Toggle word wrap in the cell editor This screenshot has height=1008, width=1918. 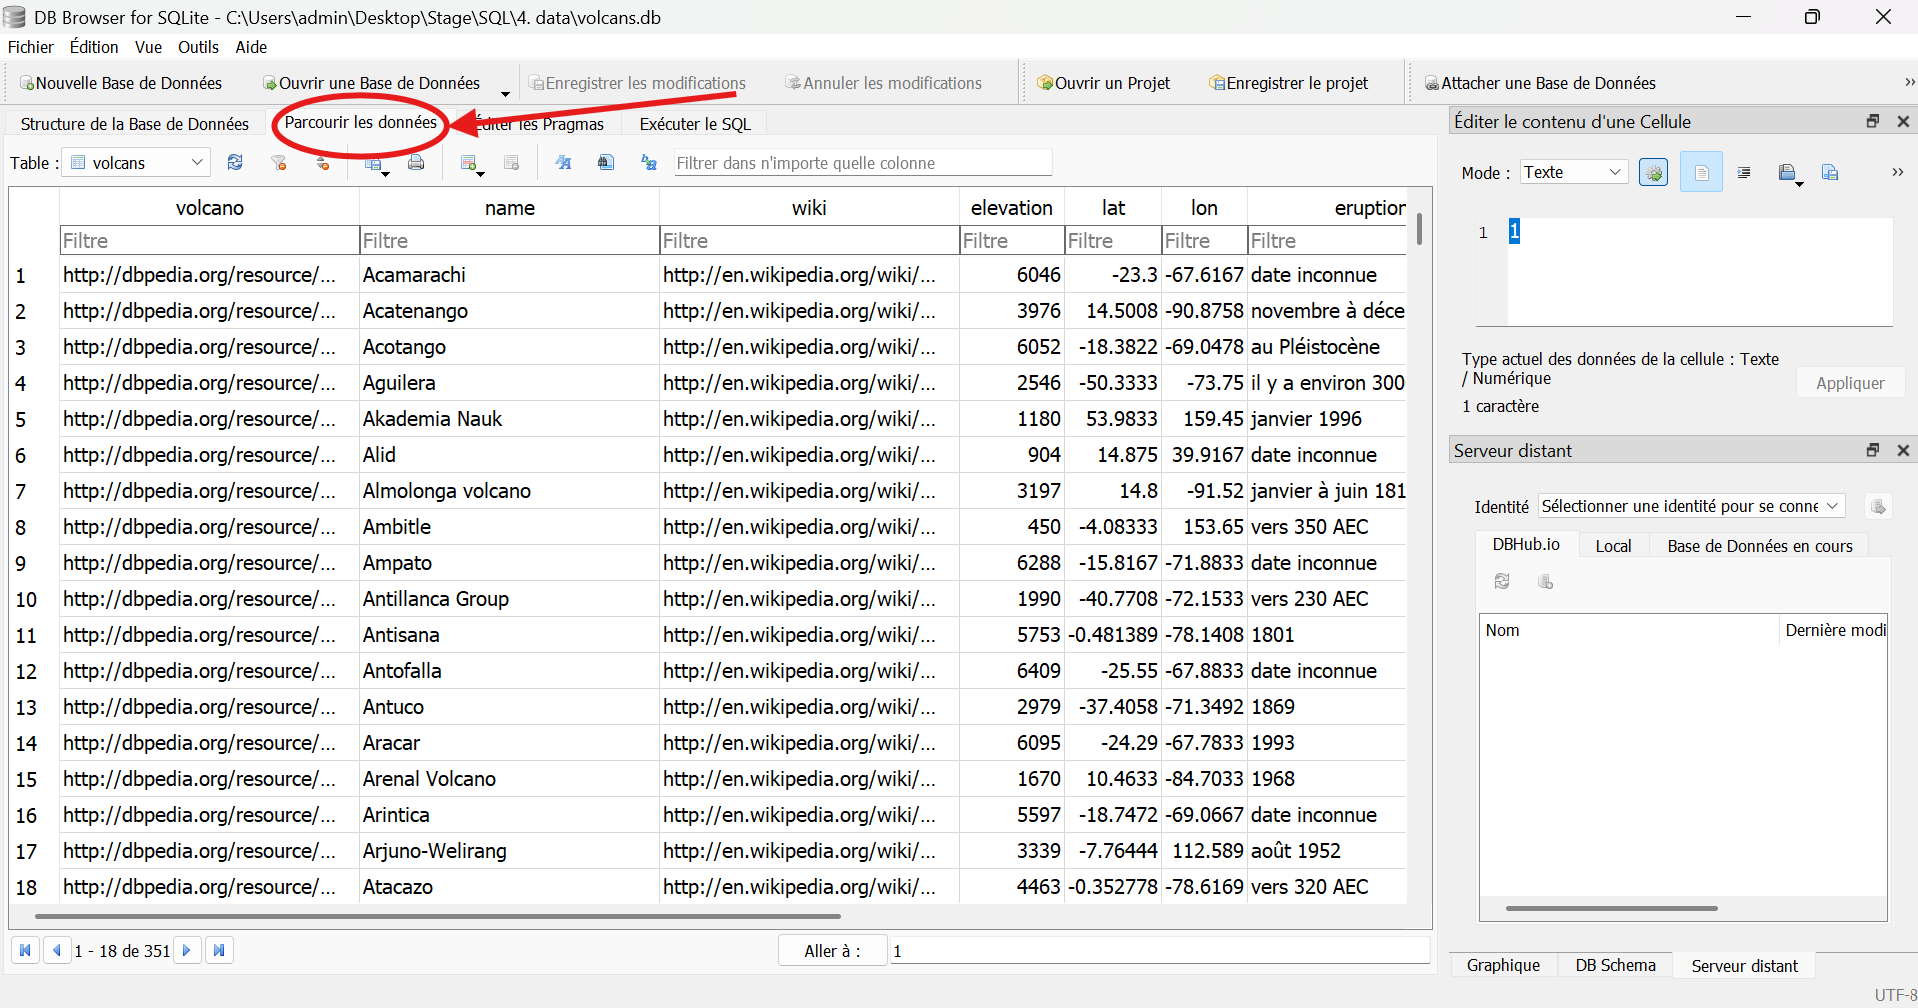click(1744, 172)
